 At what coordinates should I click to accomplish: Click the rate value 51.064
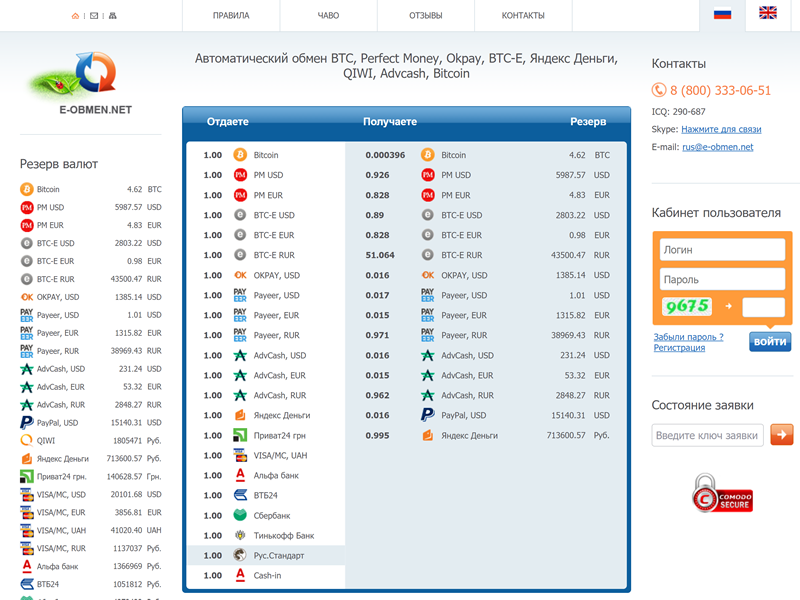click(380, 255)
